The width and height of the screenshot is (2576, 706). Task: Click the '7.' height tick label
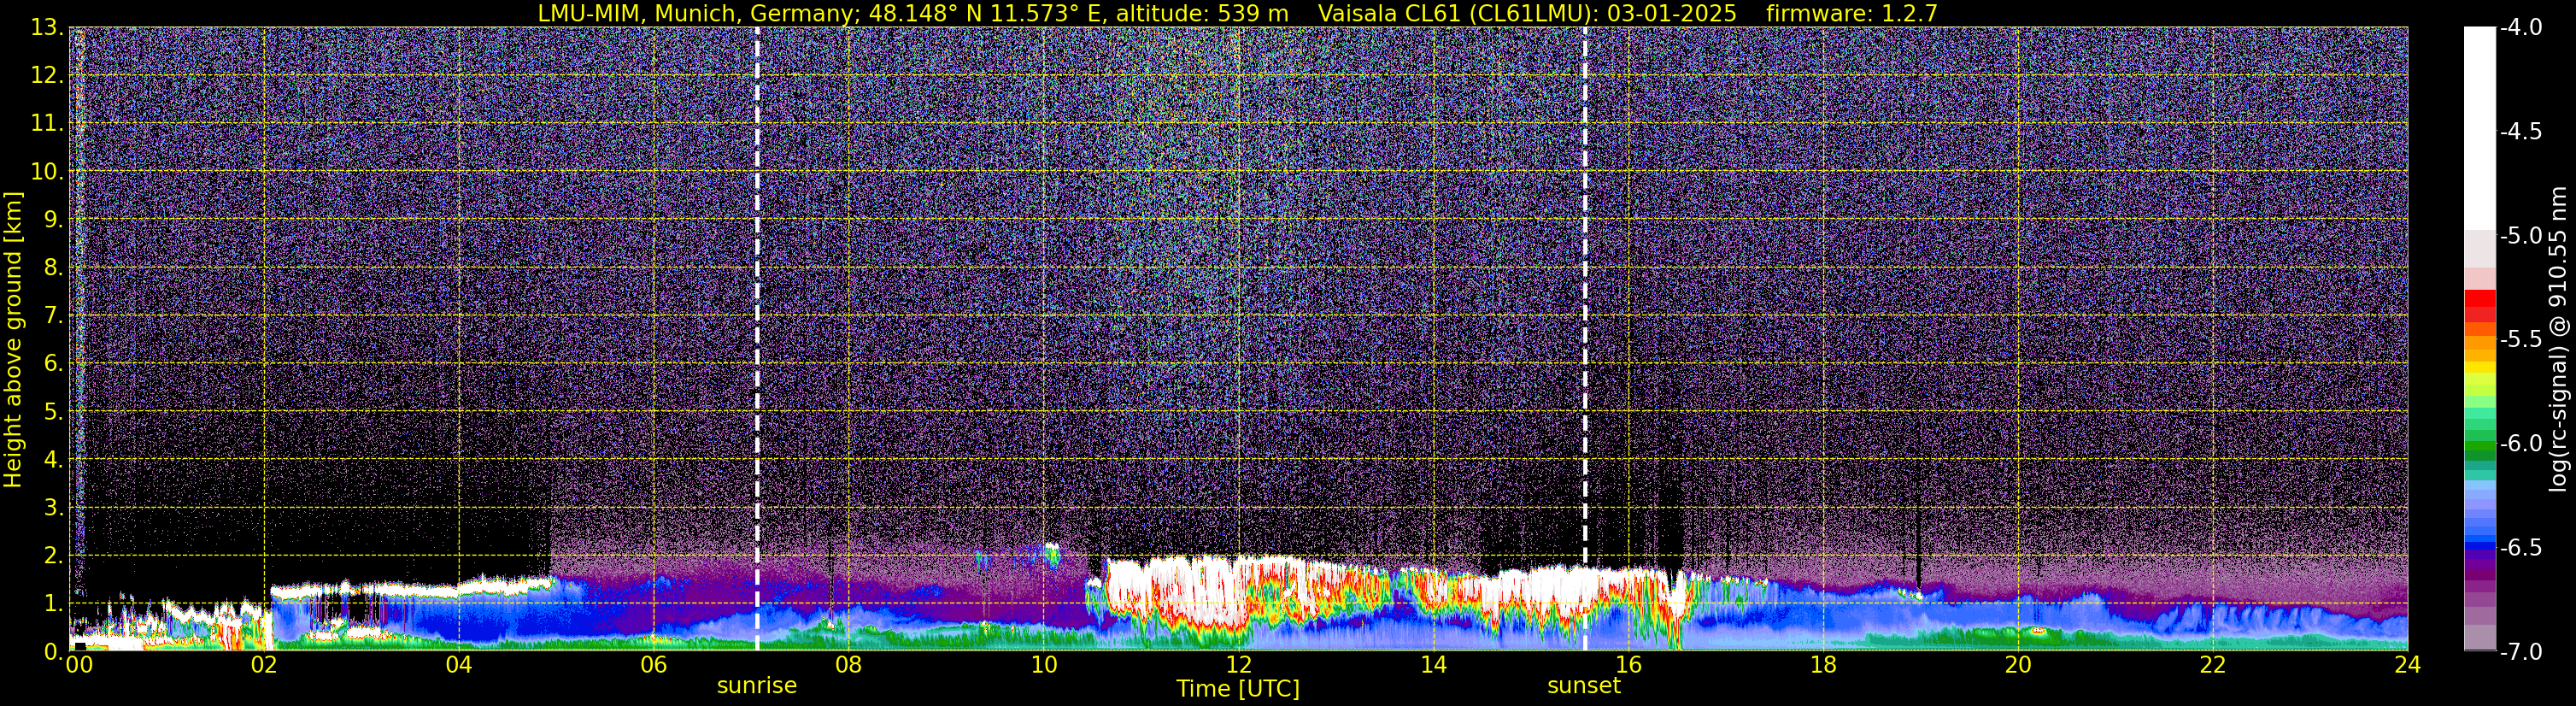click(x=53, y=316)
